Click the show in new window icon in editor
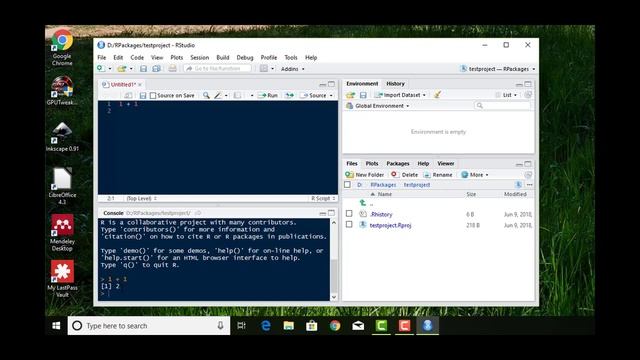The image size is (640, 360). tap(128, 96)
